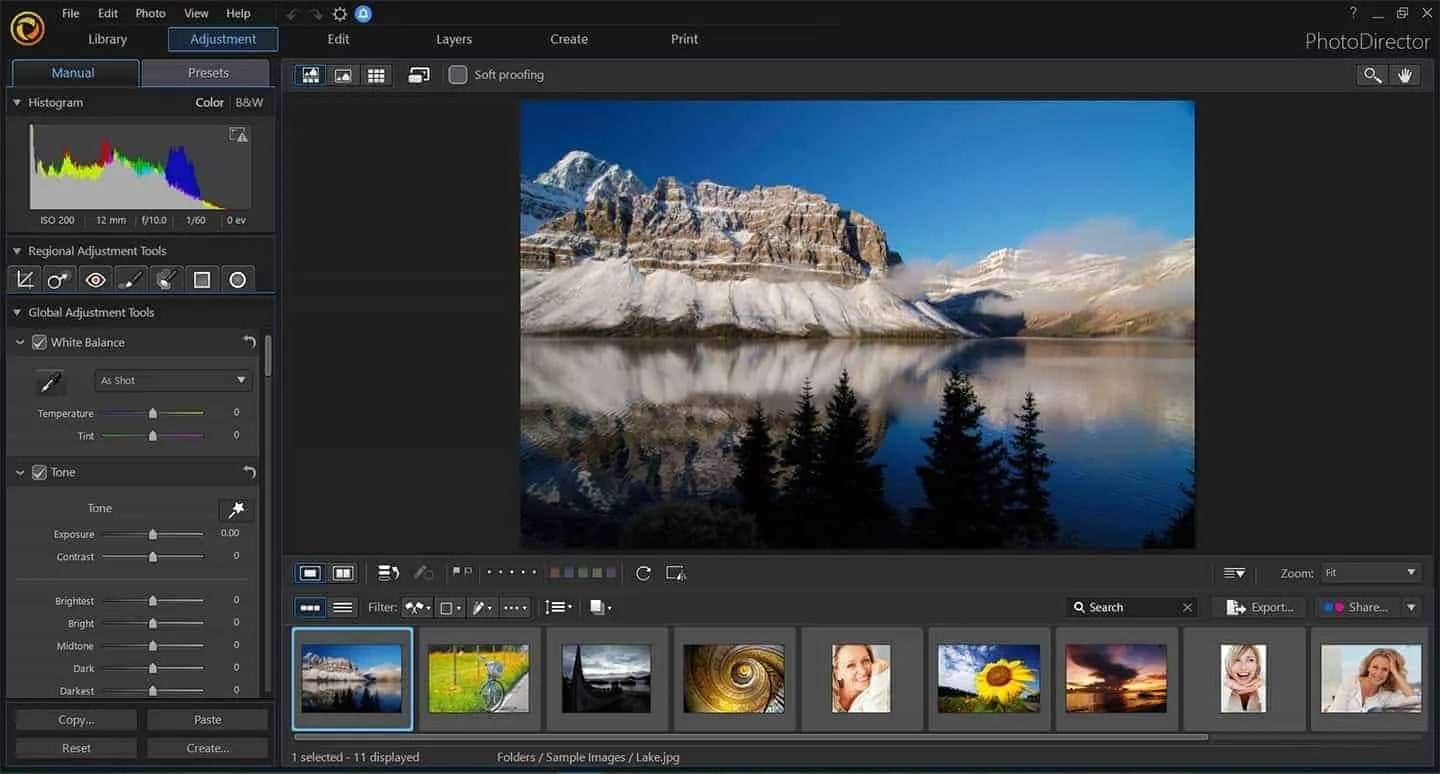Switch to browser grid mode
1440x774 pixels.
pos(376,75)
